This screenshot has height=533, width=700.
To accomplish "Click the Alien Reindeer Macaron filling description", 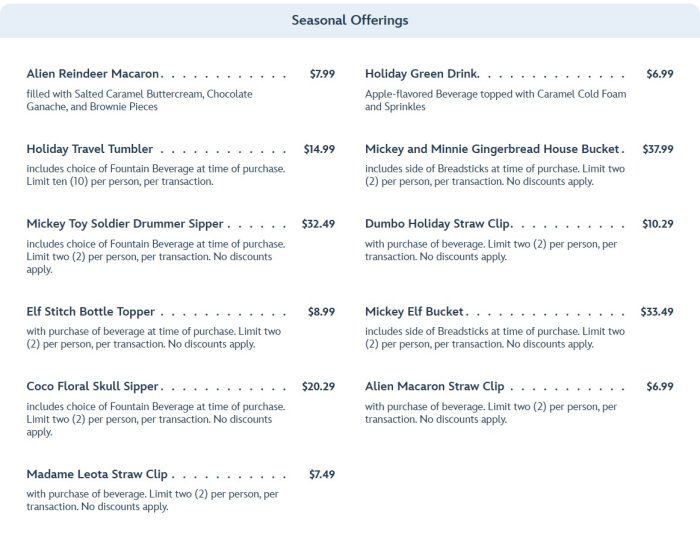I will tap(139, 100).
